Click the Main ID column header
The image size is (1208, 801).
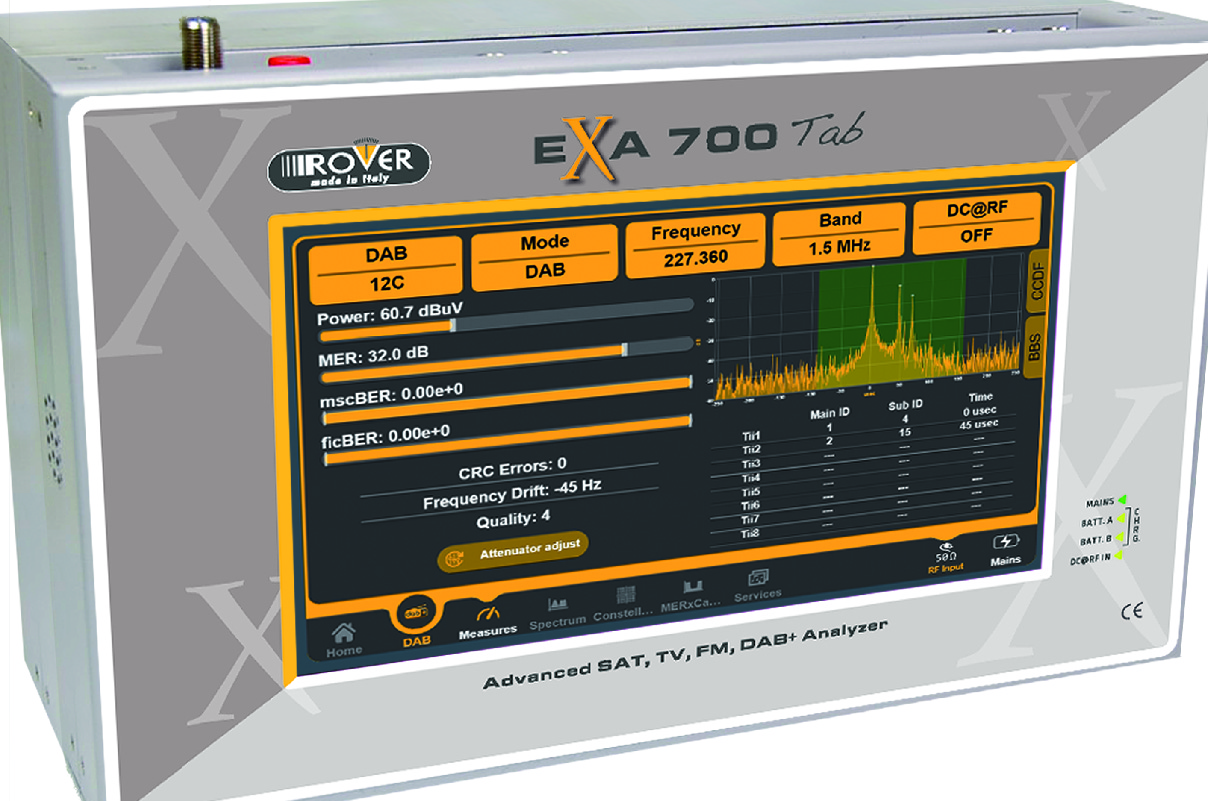829,414
